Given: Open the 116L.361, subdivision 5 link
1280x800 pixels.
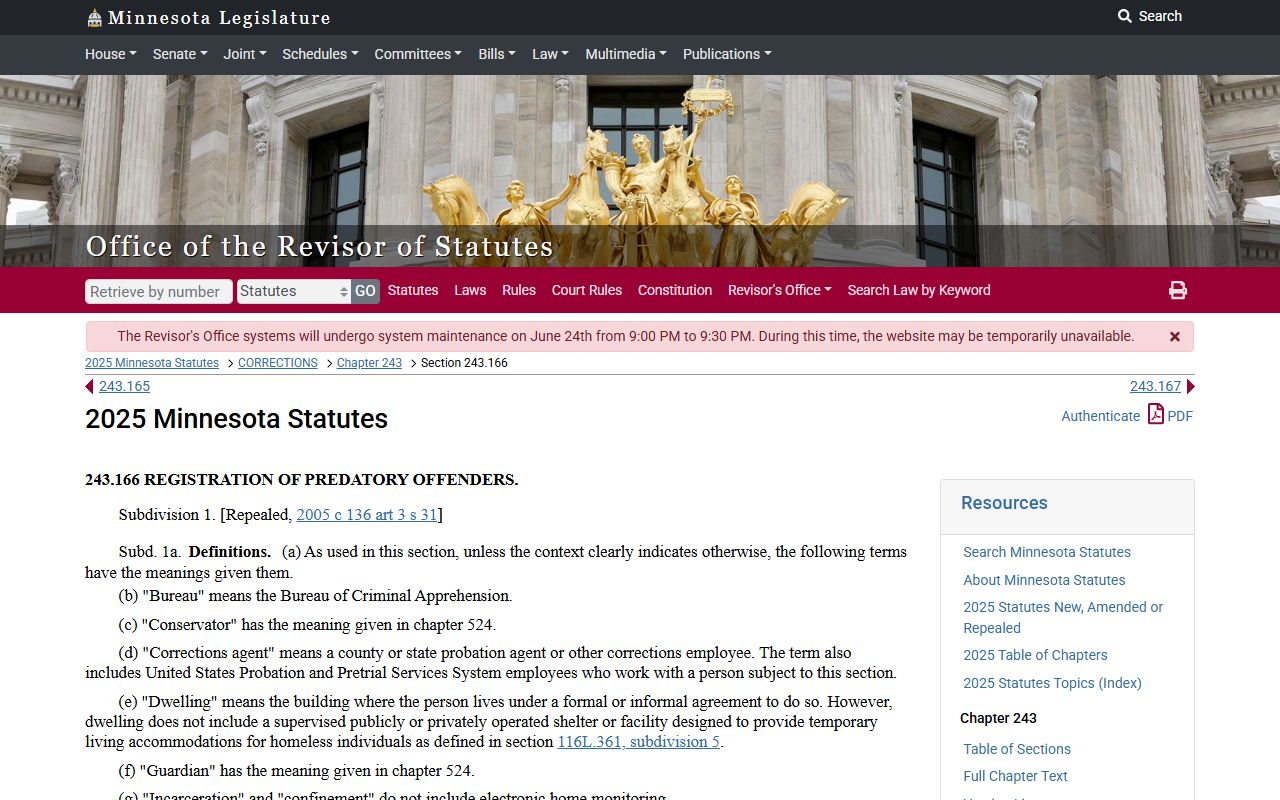Looking at the screenshot, I should pos(638,742).
